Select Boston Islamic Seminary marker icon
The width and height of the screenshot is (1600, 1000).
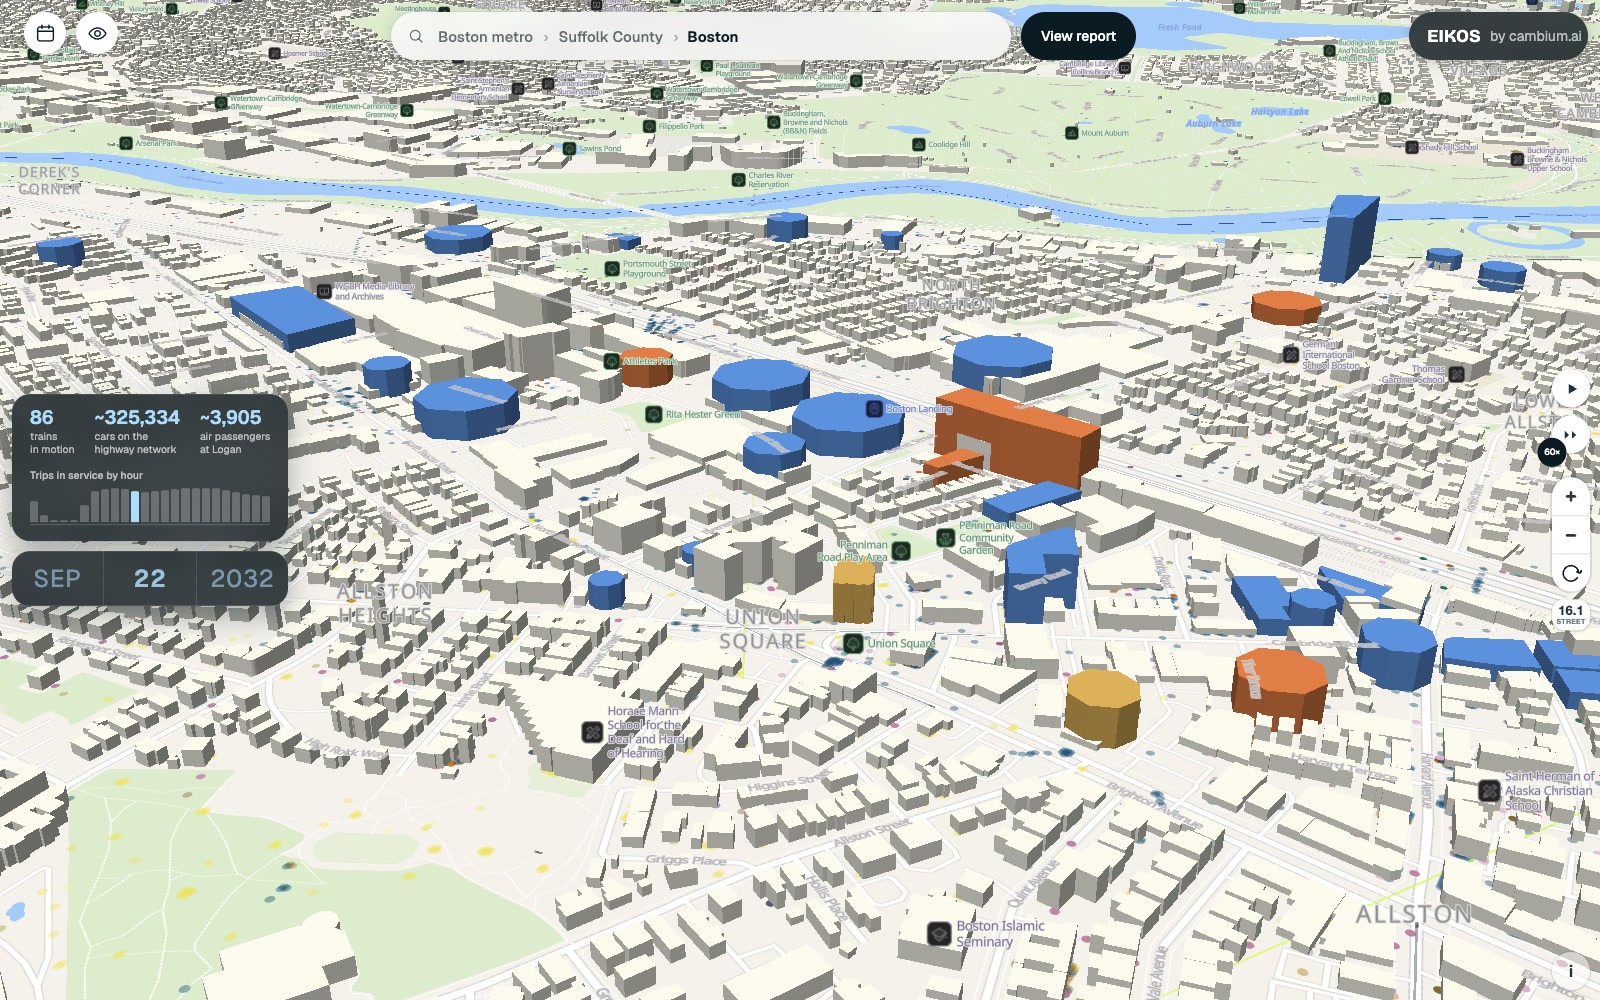[939, 934]
